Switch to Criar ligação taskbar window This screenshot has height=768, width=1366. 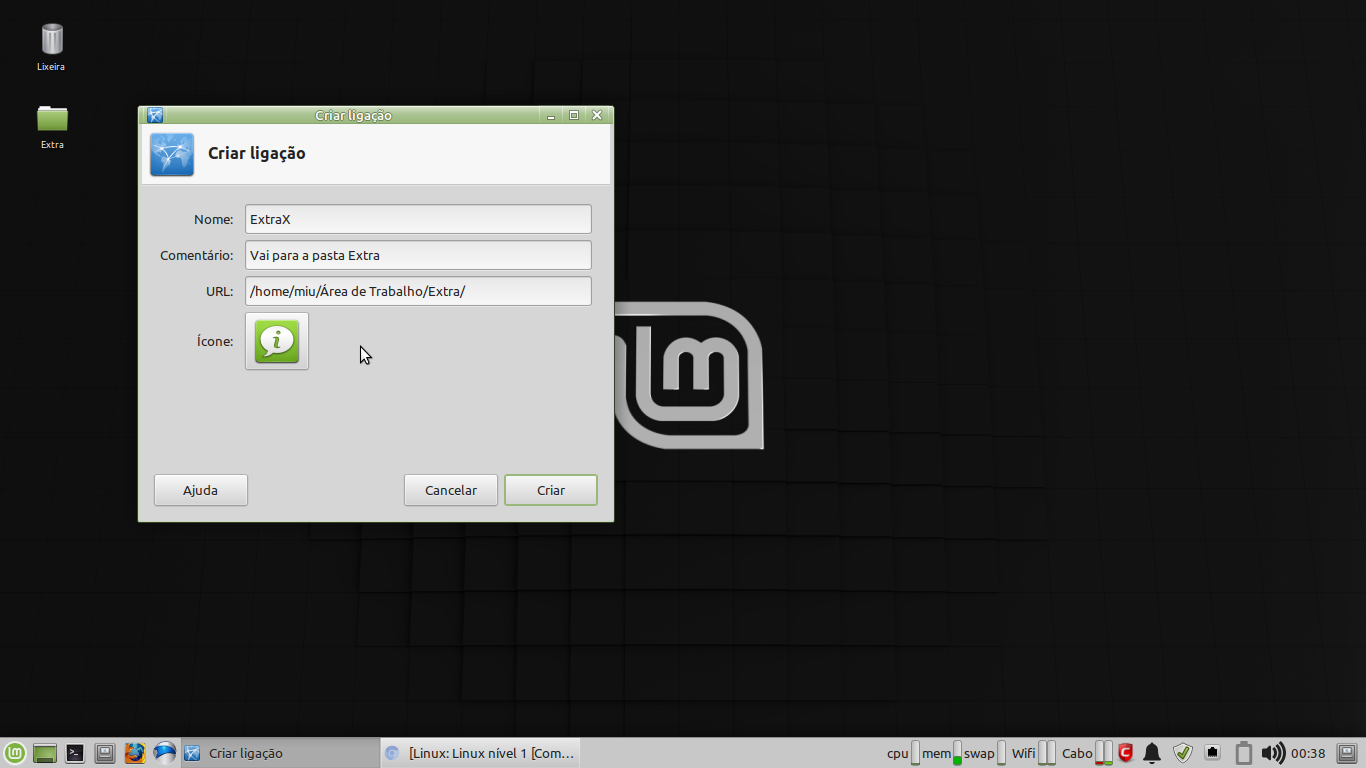point(280,753)
